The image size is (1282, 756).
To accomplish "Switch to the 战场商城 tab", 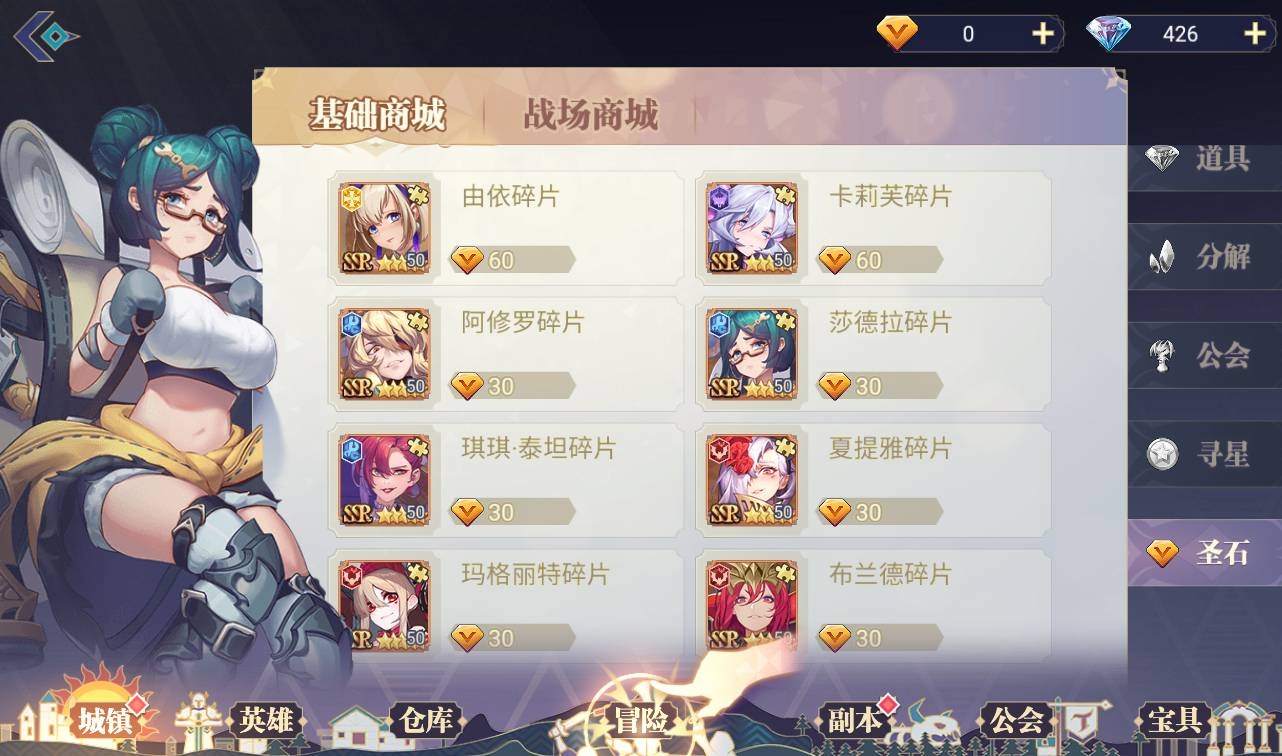I will pos(590,115).
